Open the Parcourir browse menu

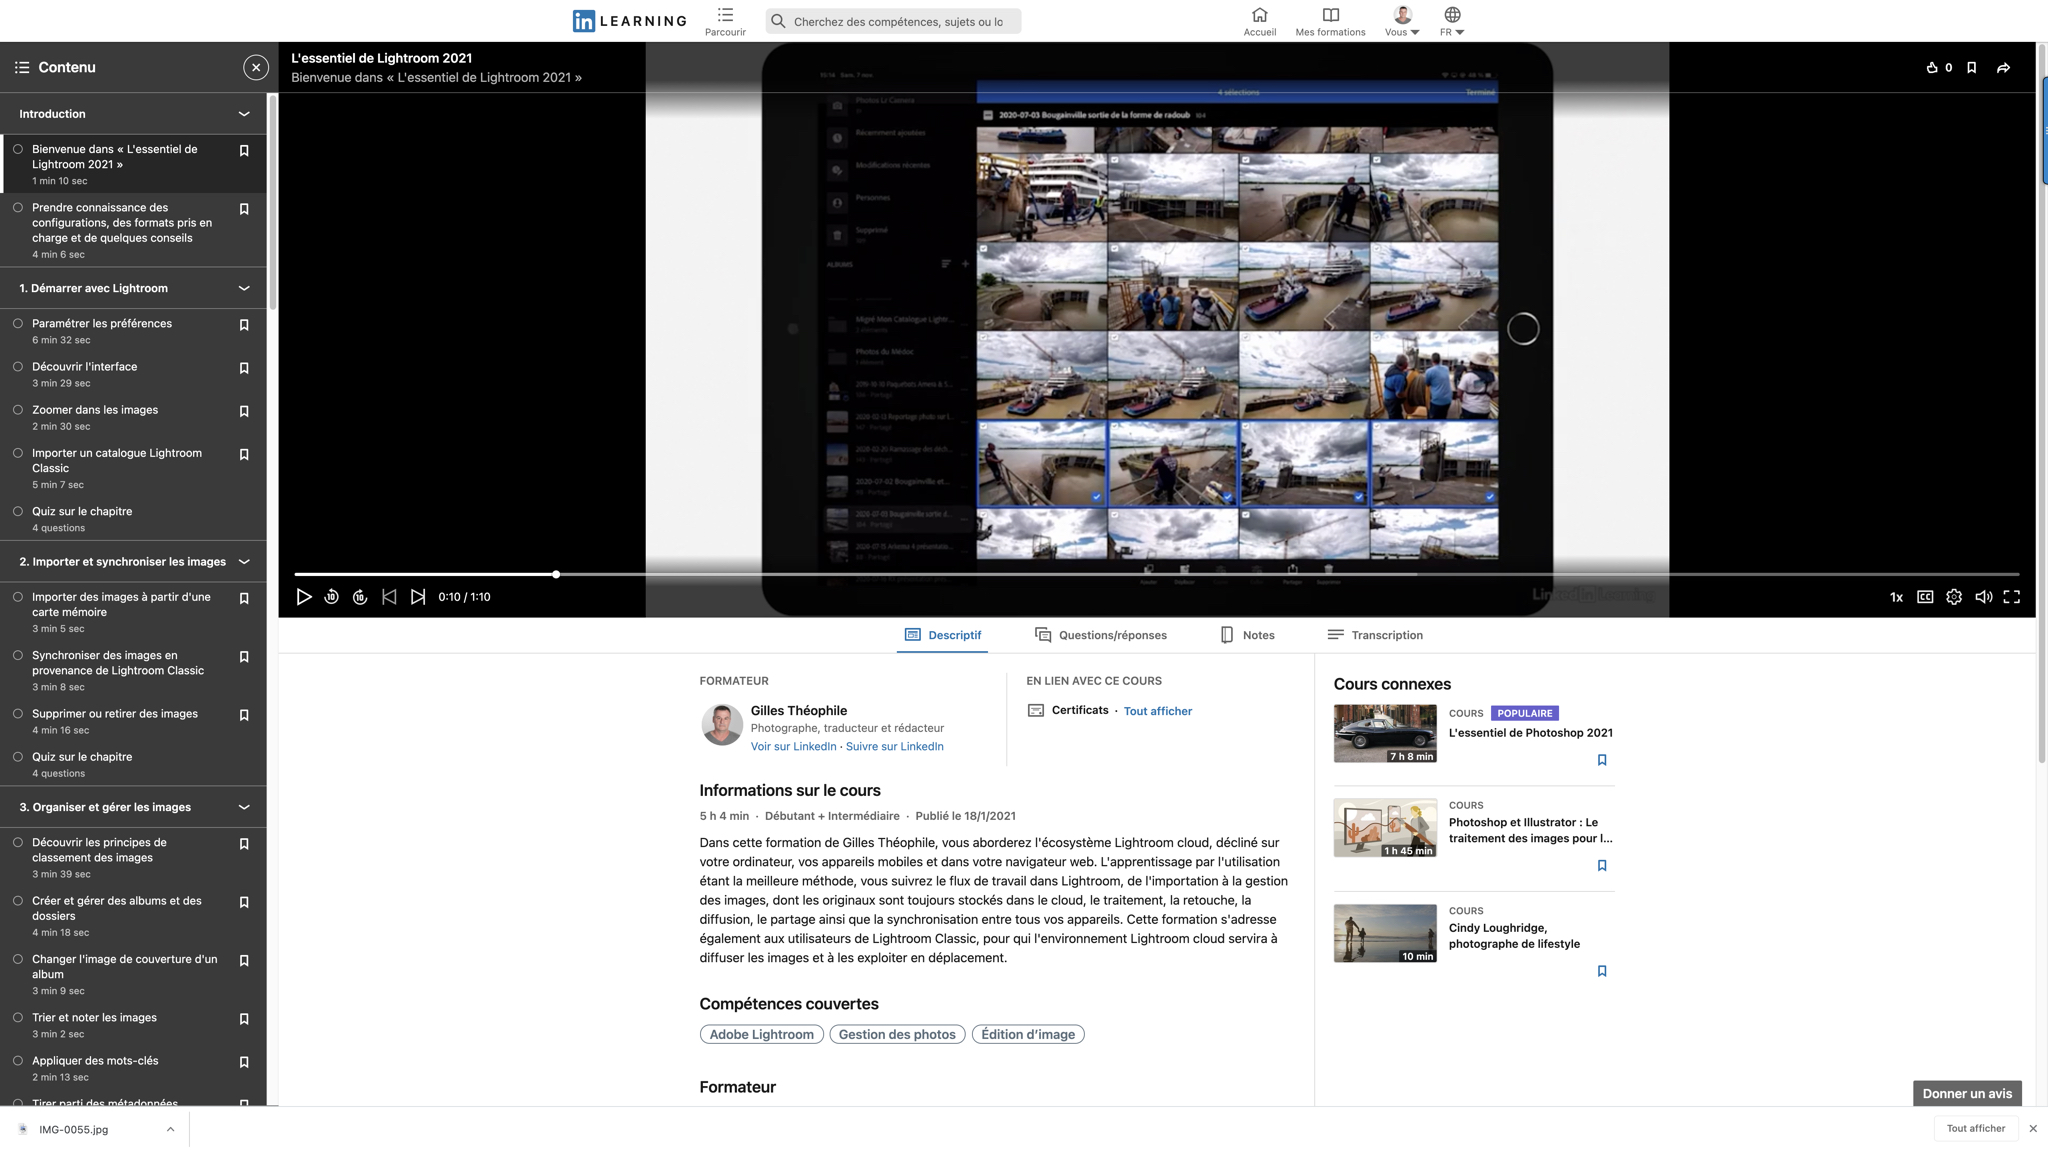725,21
